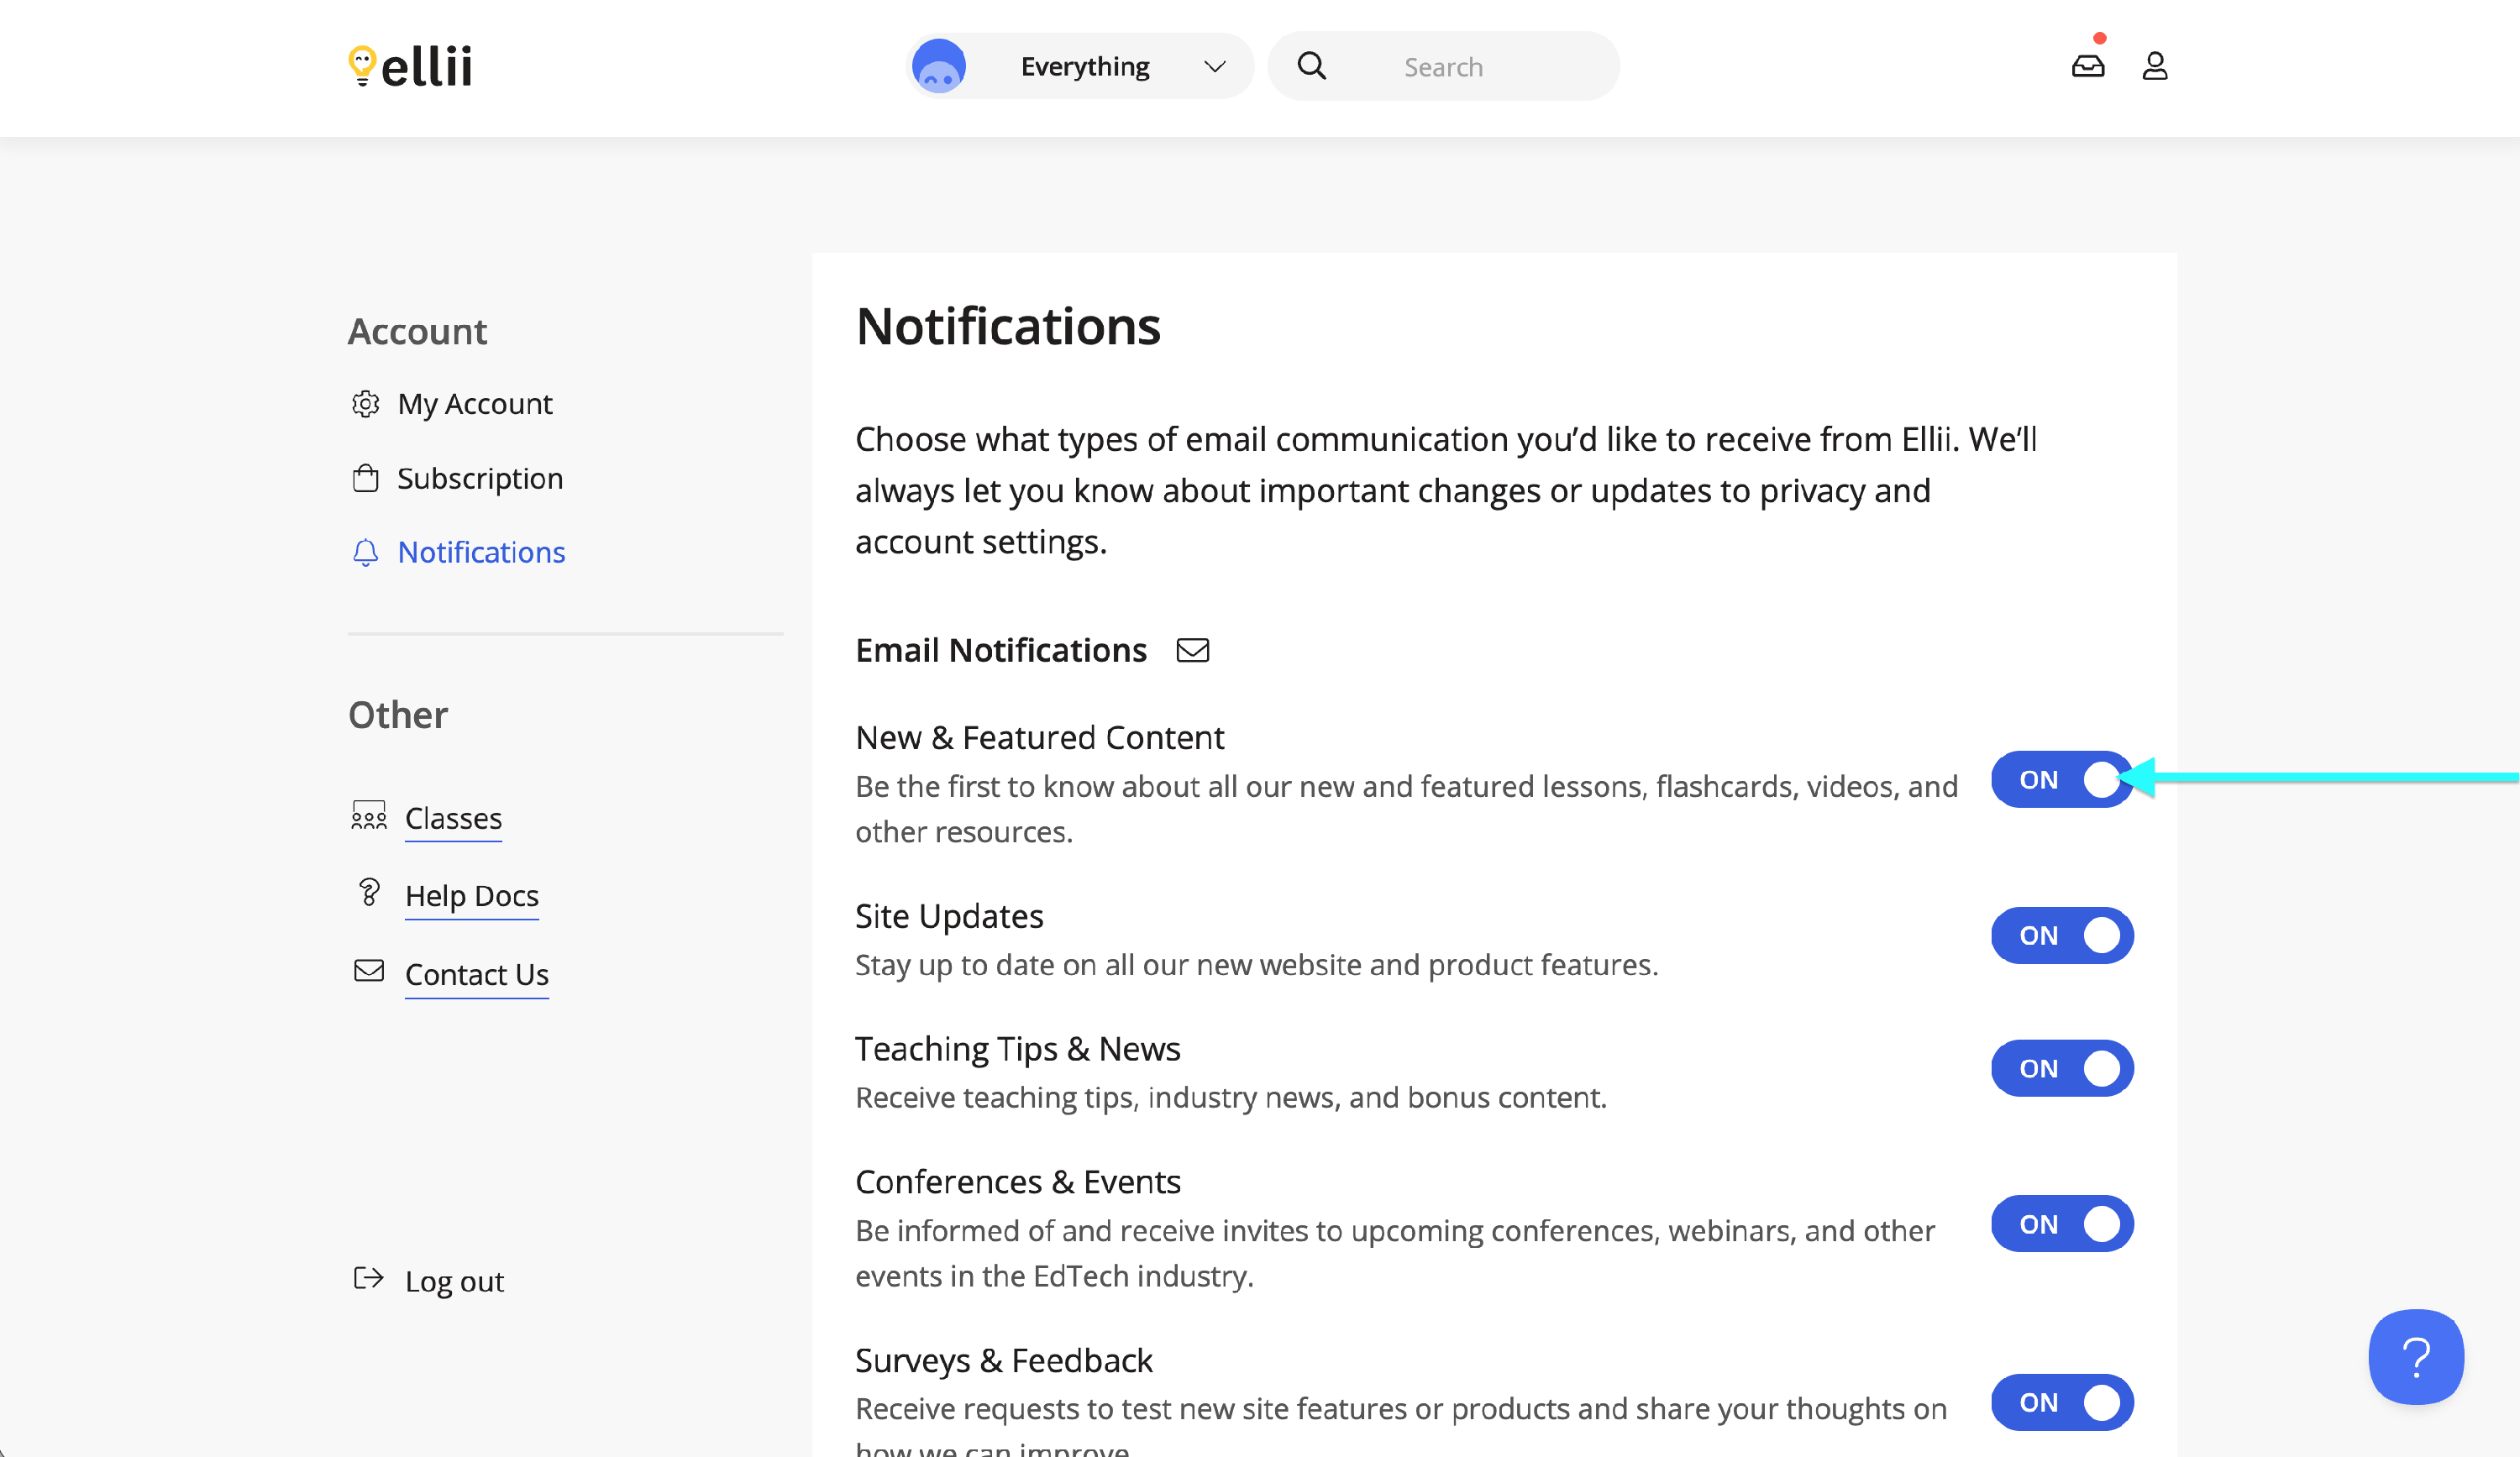Expand the Everything filter dropdown

pos(1084,67)
